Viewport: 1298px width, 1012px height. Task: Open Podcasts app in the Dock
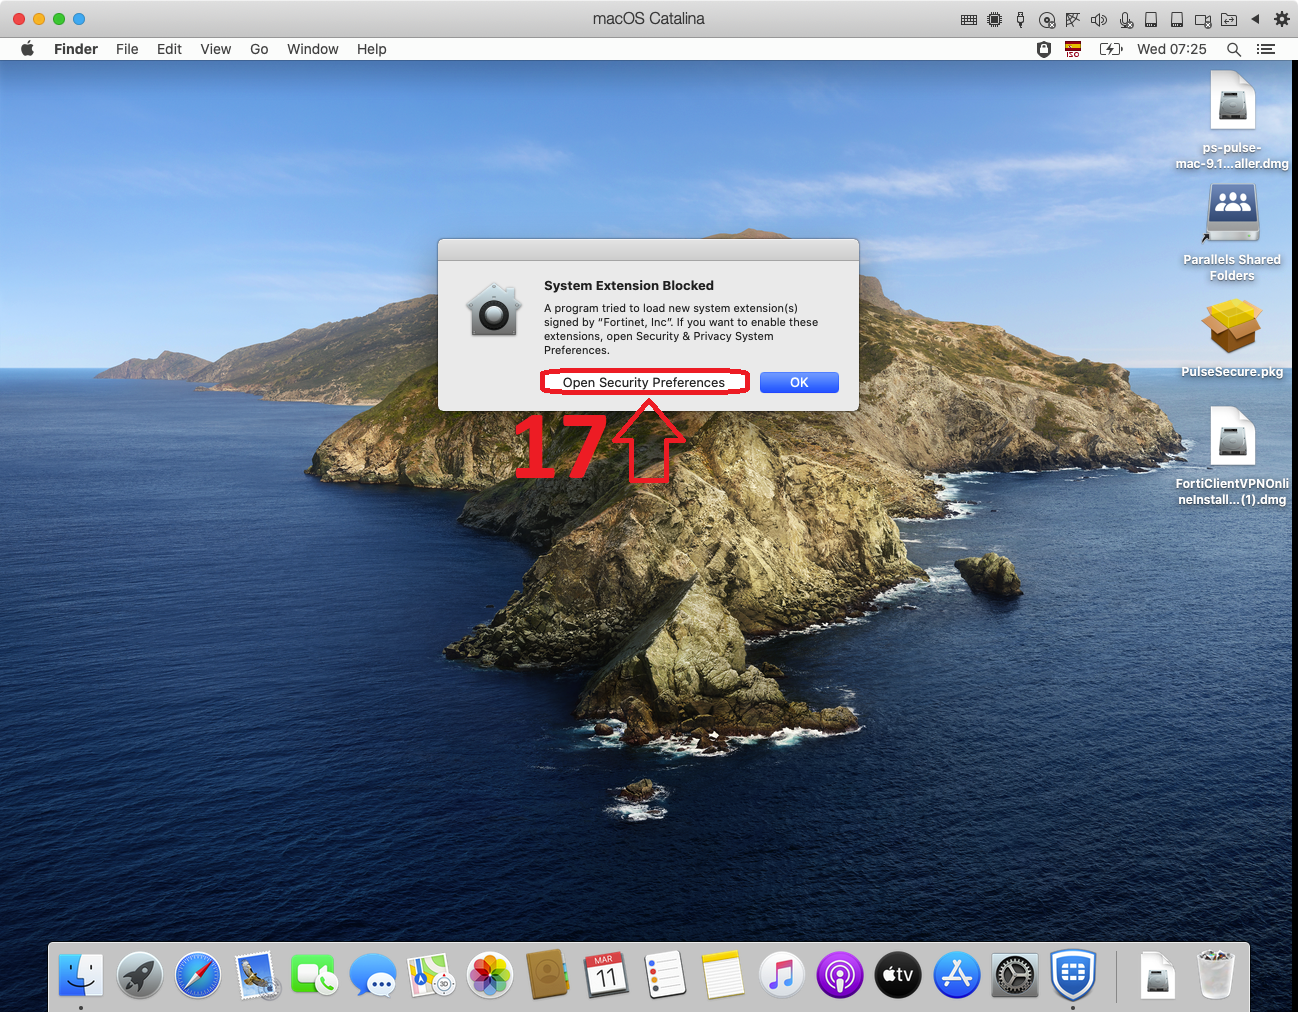(x=840, y=975)
